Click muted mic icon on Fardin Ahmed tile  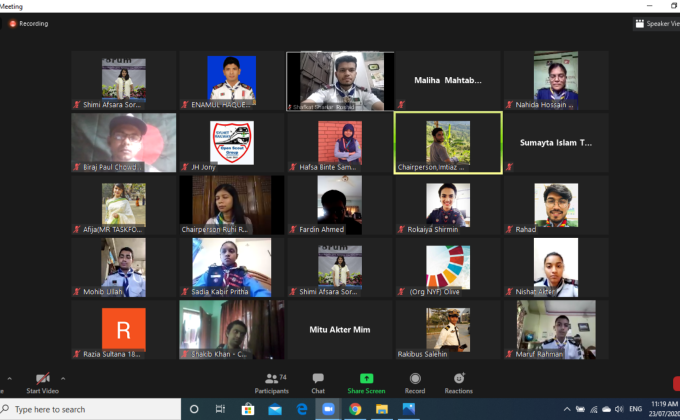[x=293, y=230]
